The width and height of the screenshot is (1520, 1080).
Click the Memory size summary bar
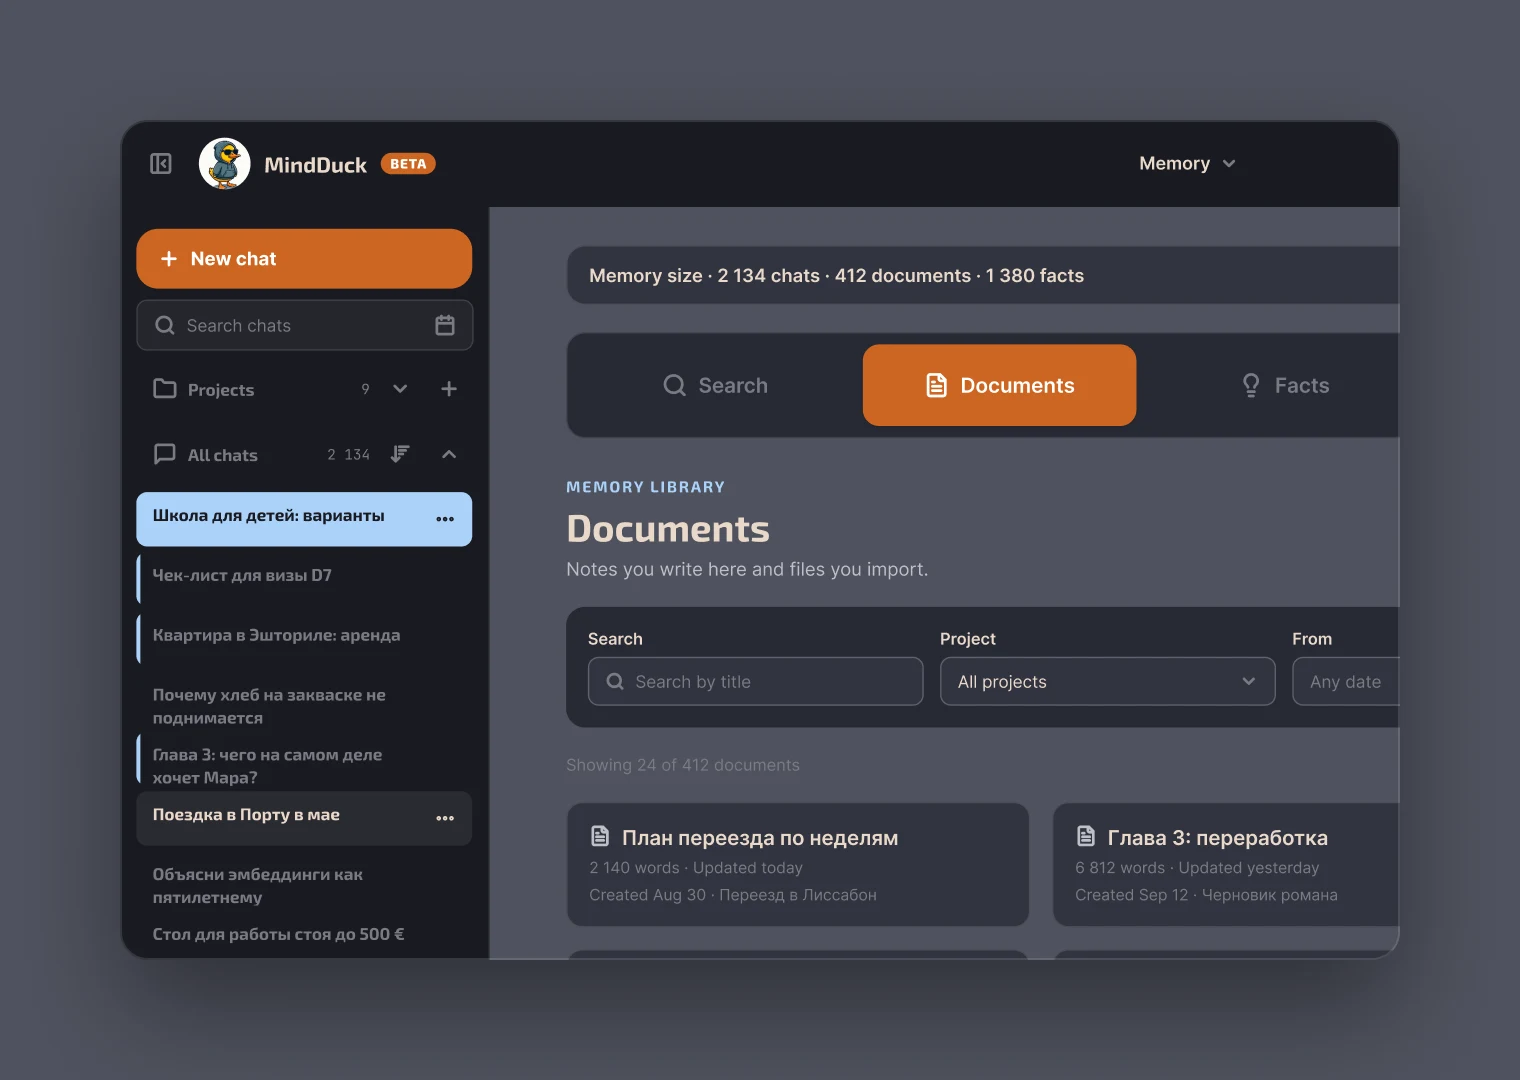(983, 275)
